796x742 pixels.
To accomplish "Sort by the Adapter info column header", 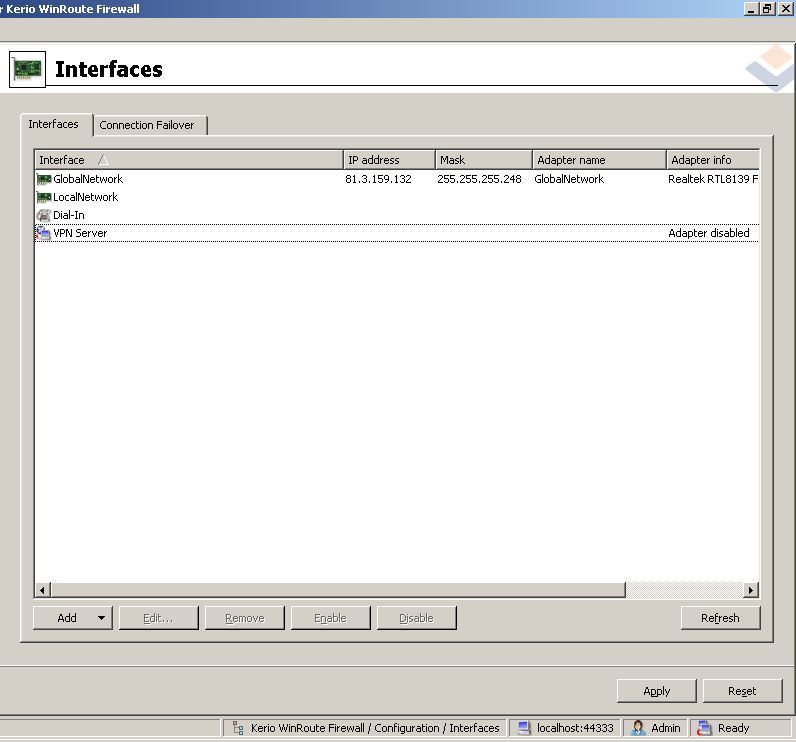I will 713,160.
